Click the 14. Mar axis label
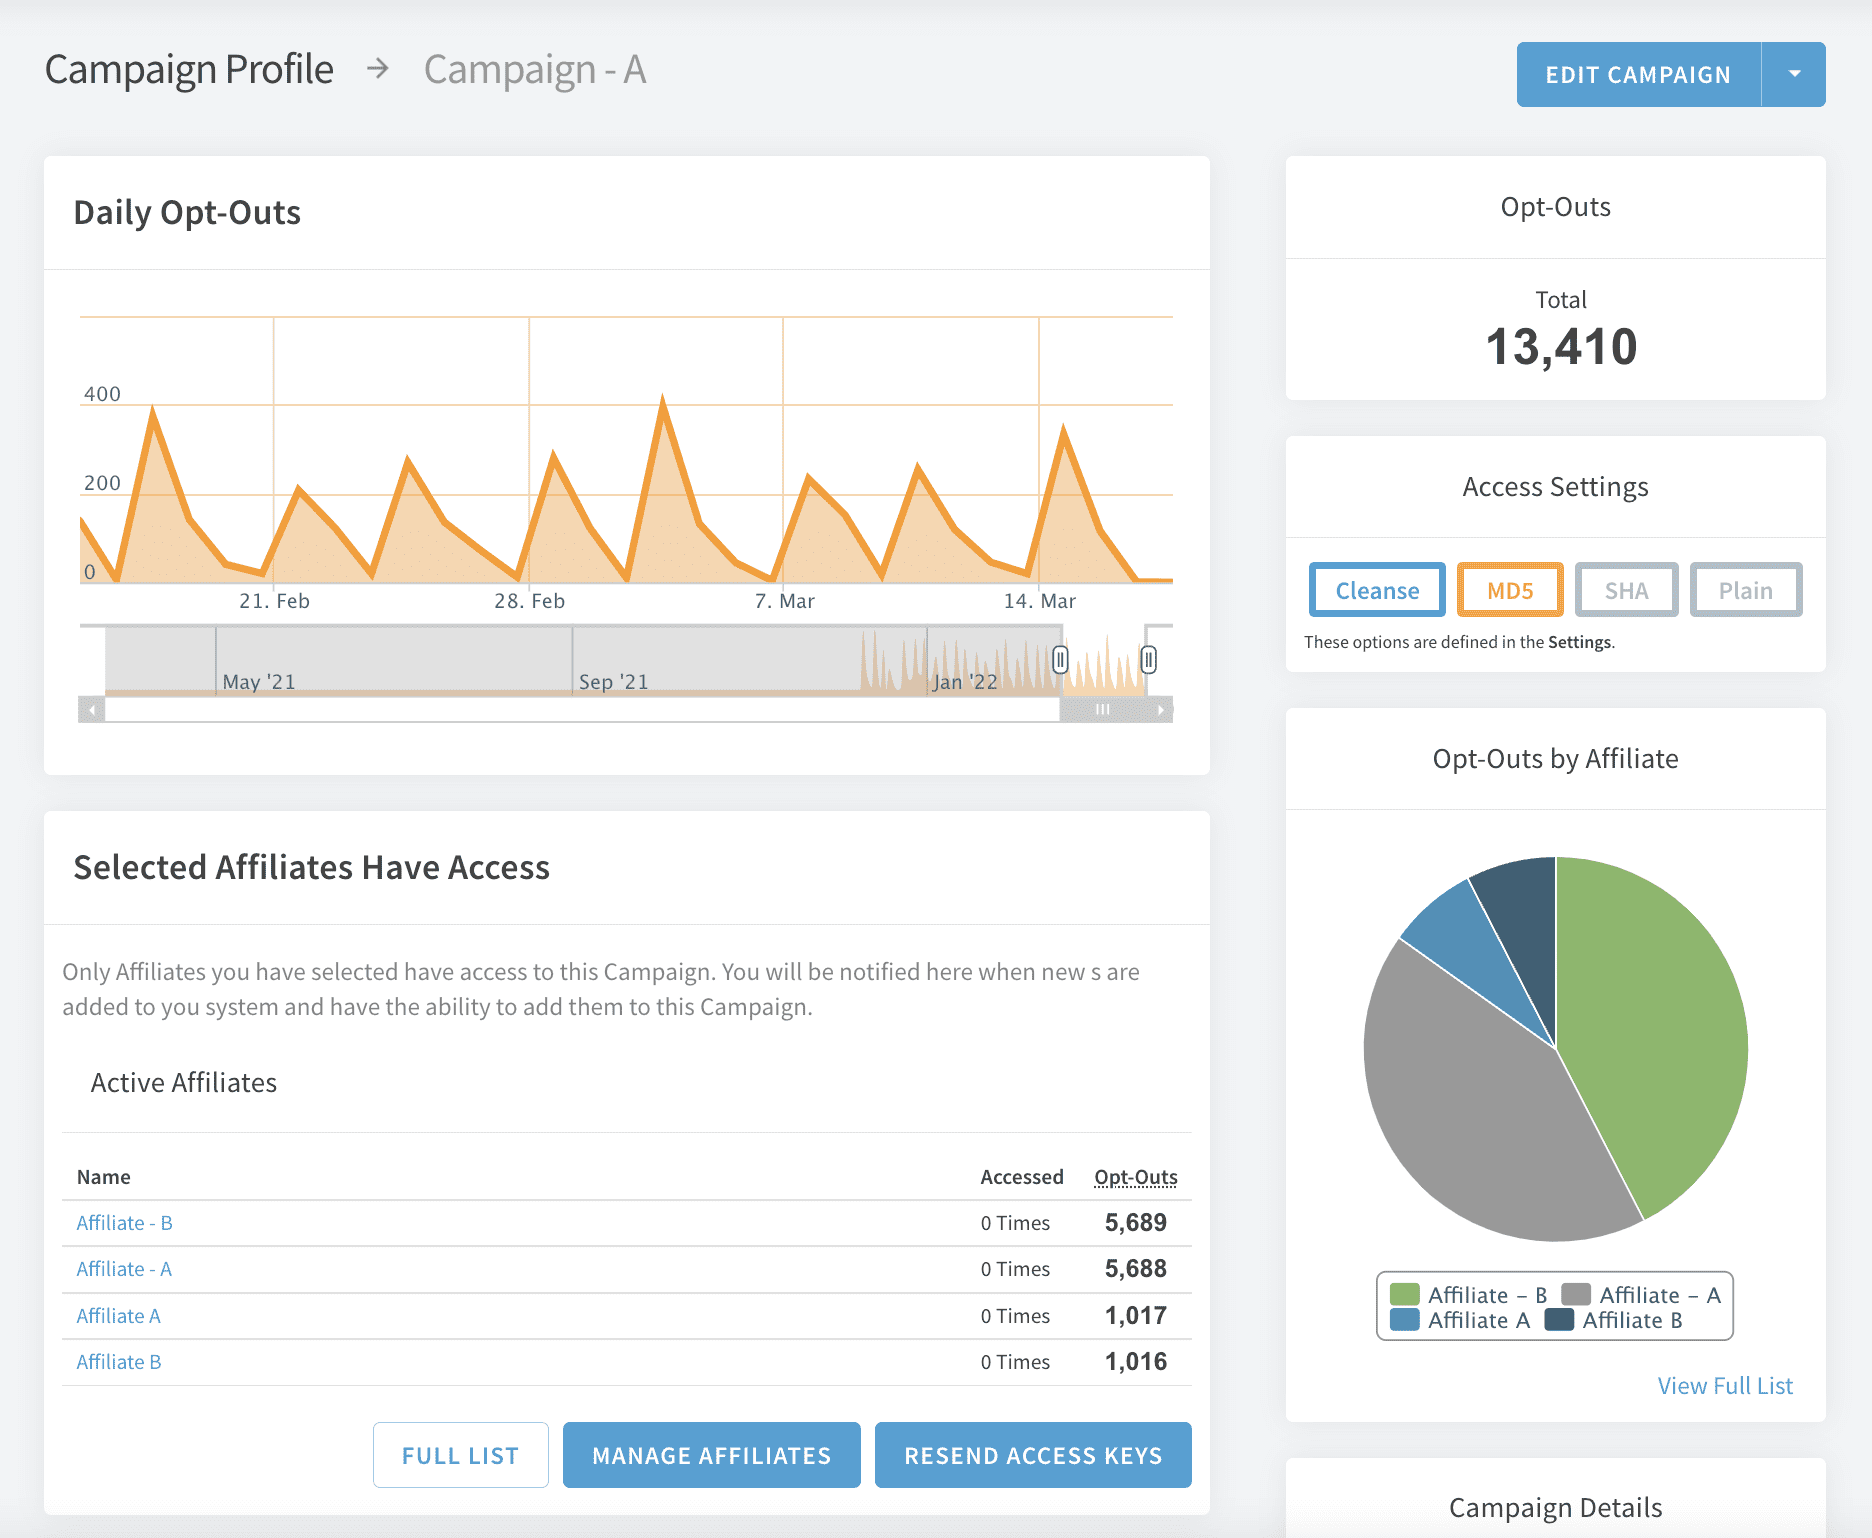 pyautogui.click(x=1040, y=601)
